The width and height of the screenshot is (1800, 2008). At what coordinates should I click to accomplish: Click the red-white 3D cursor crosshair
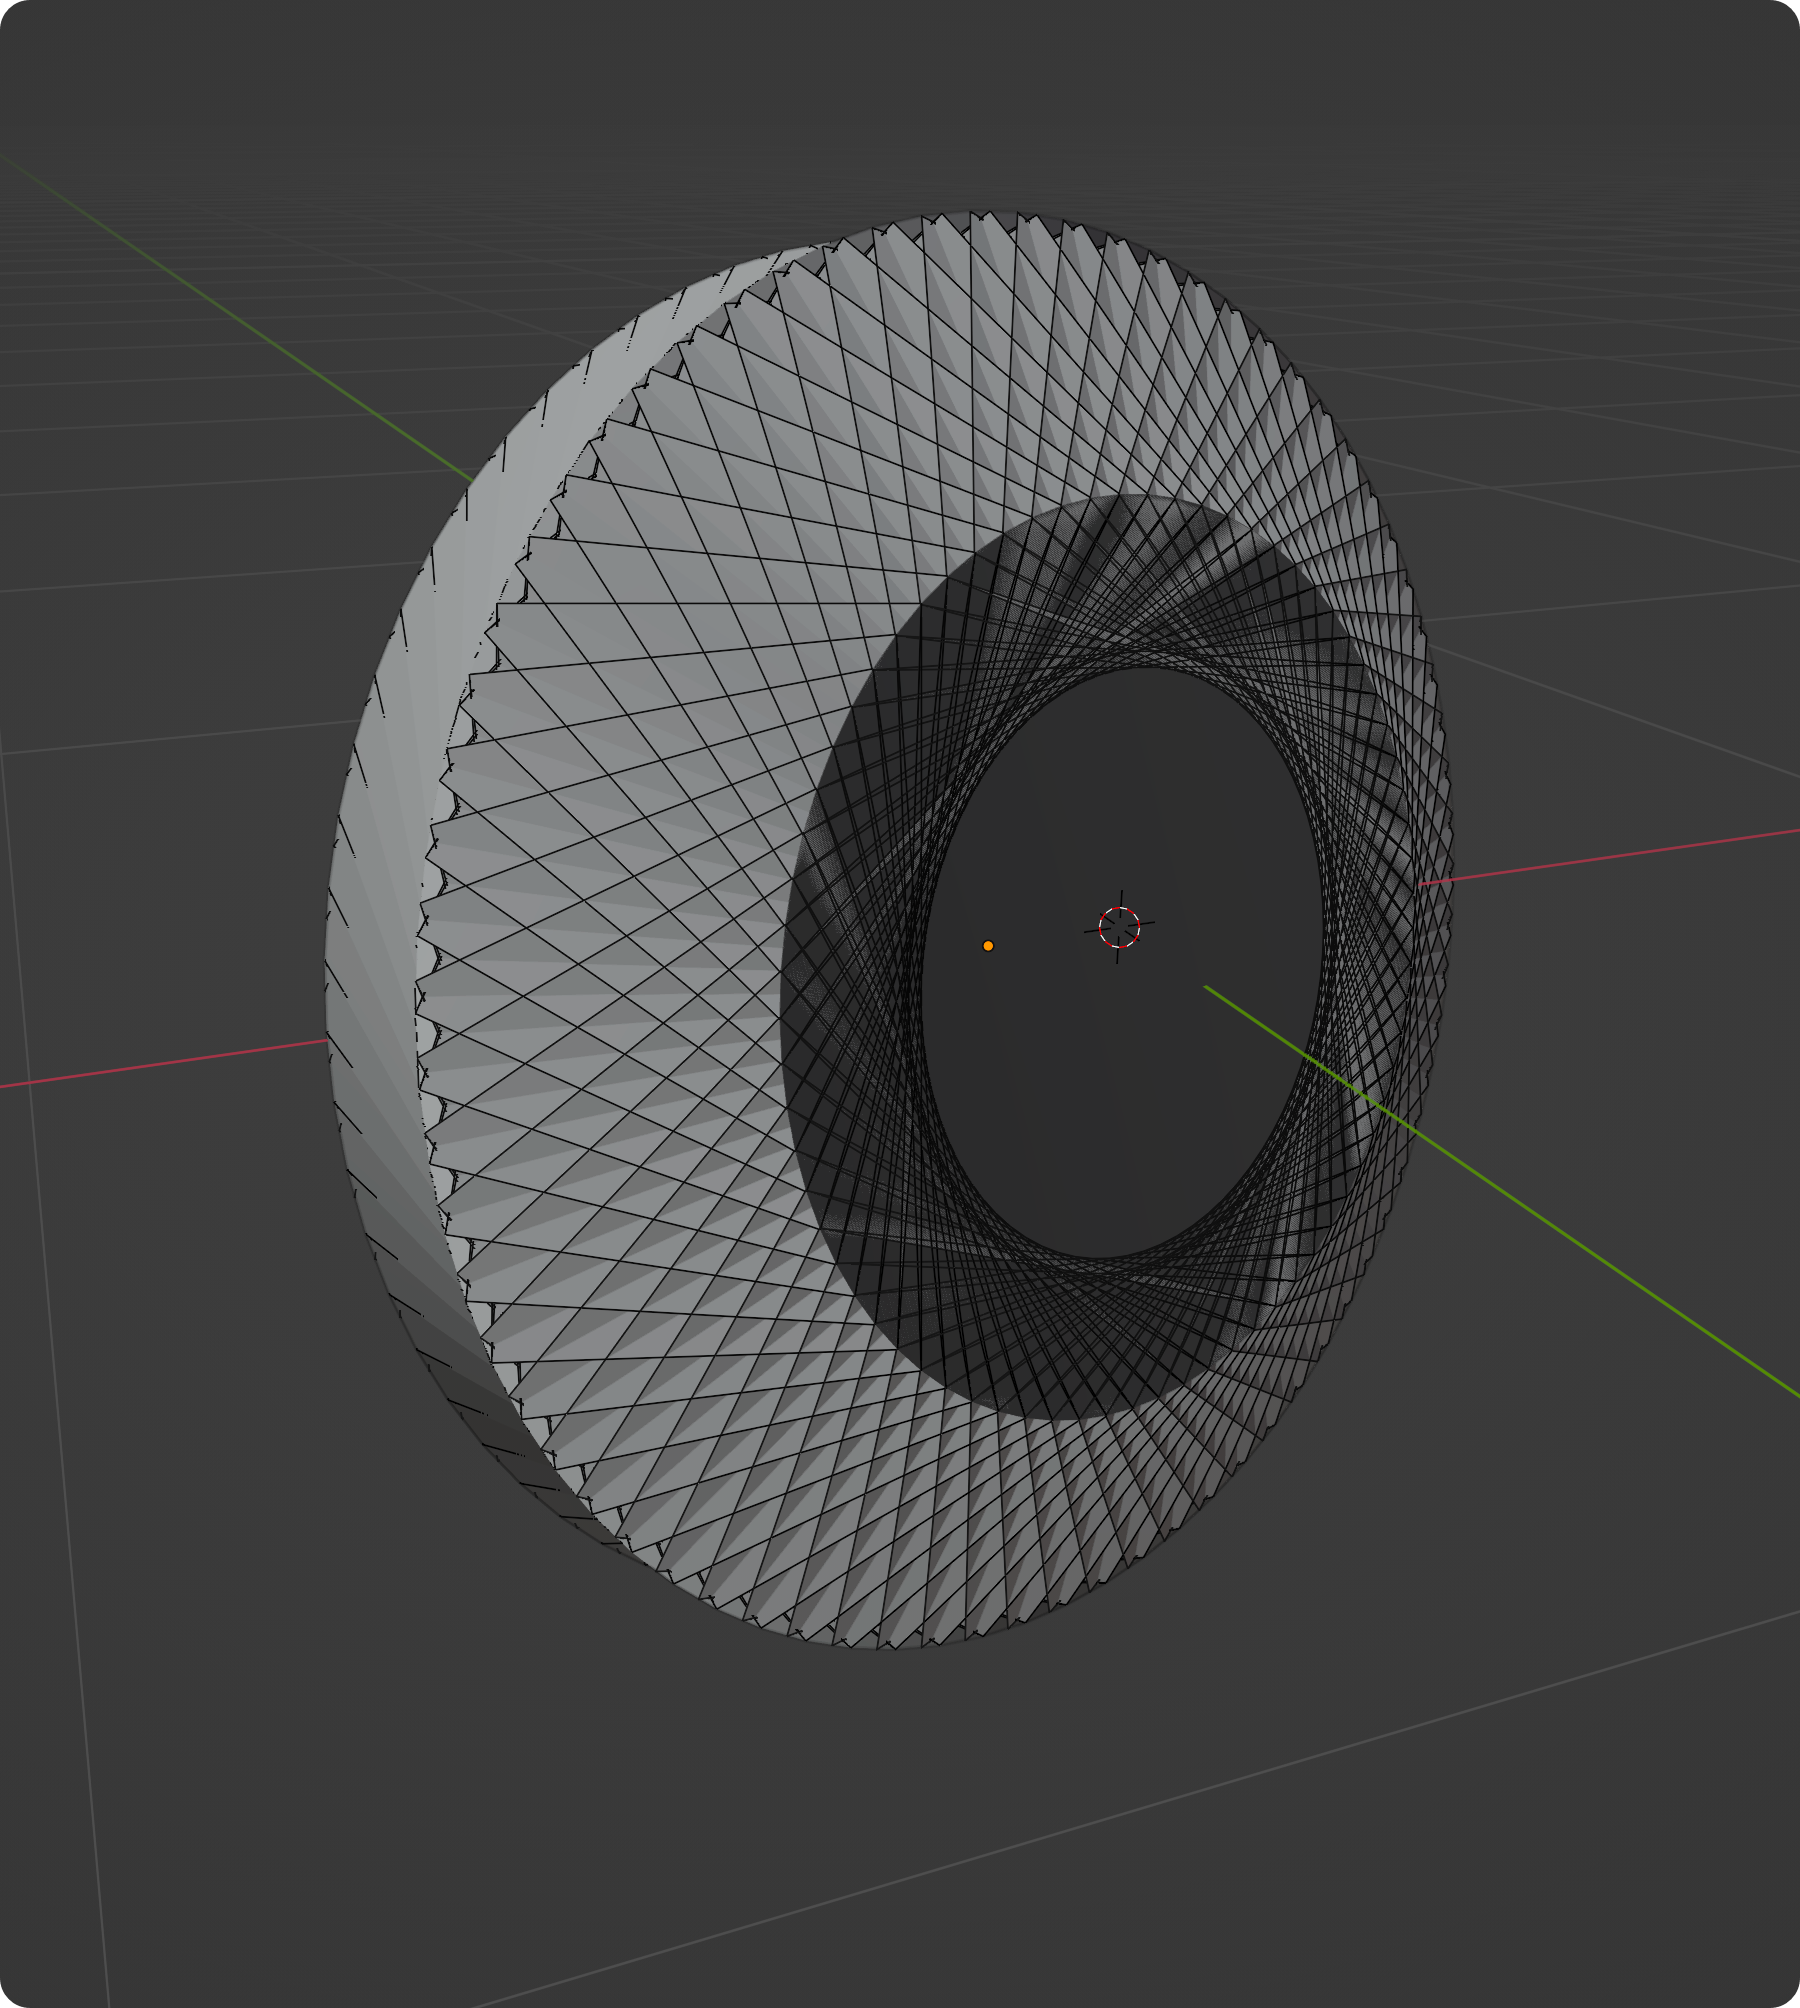click(x=1119, y=927)
